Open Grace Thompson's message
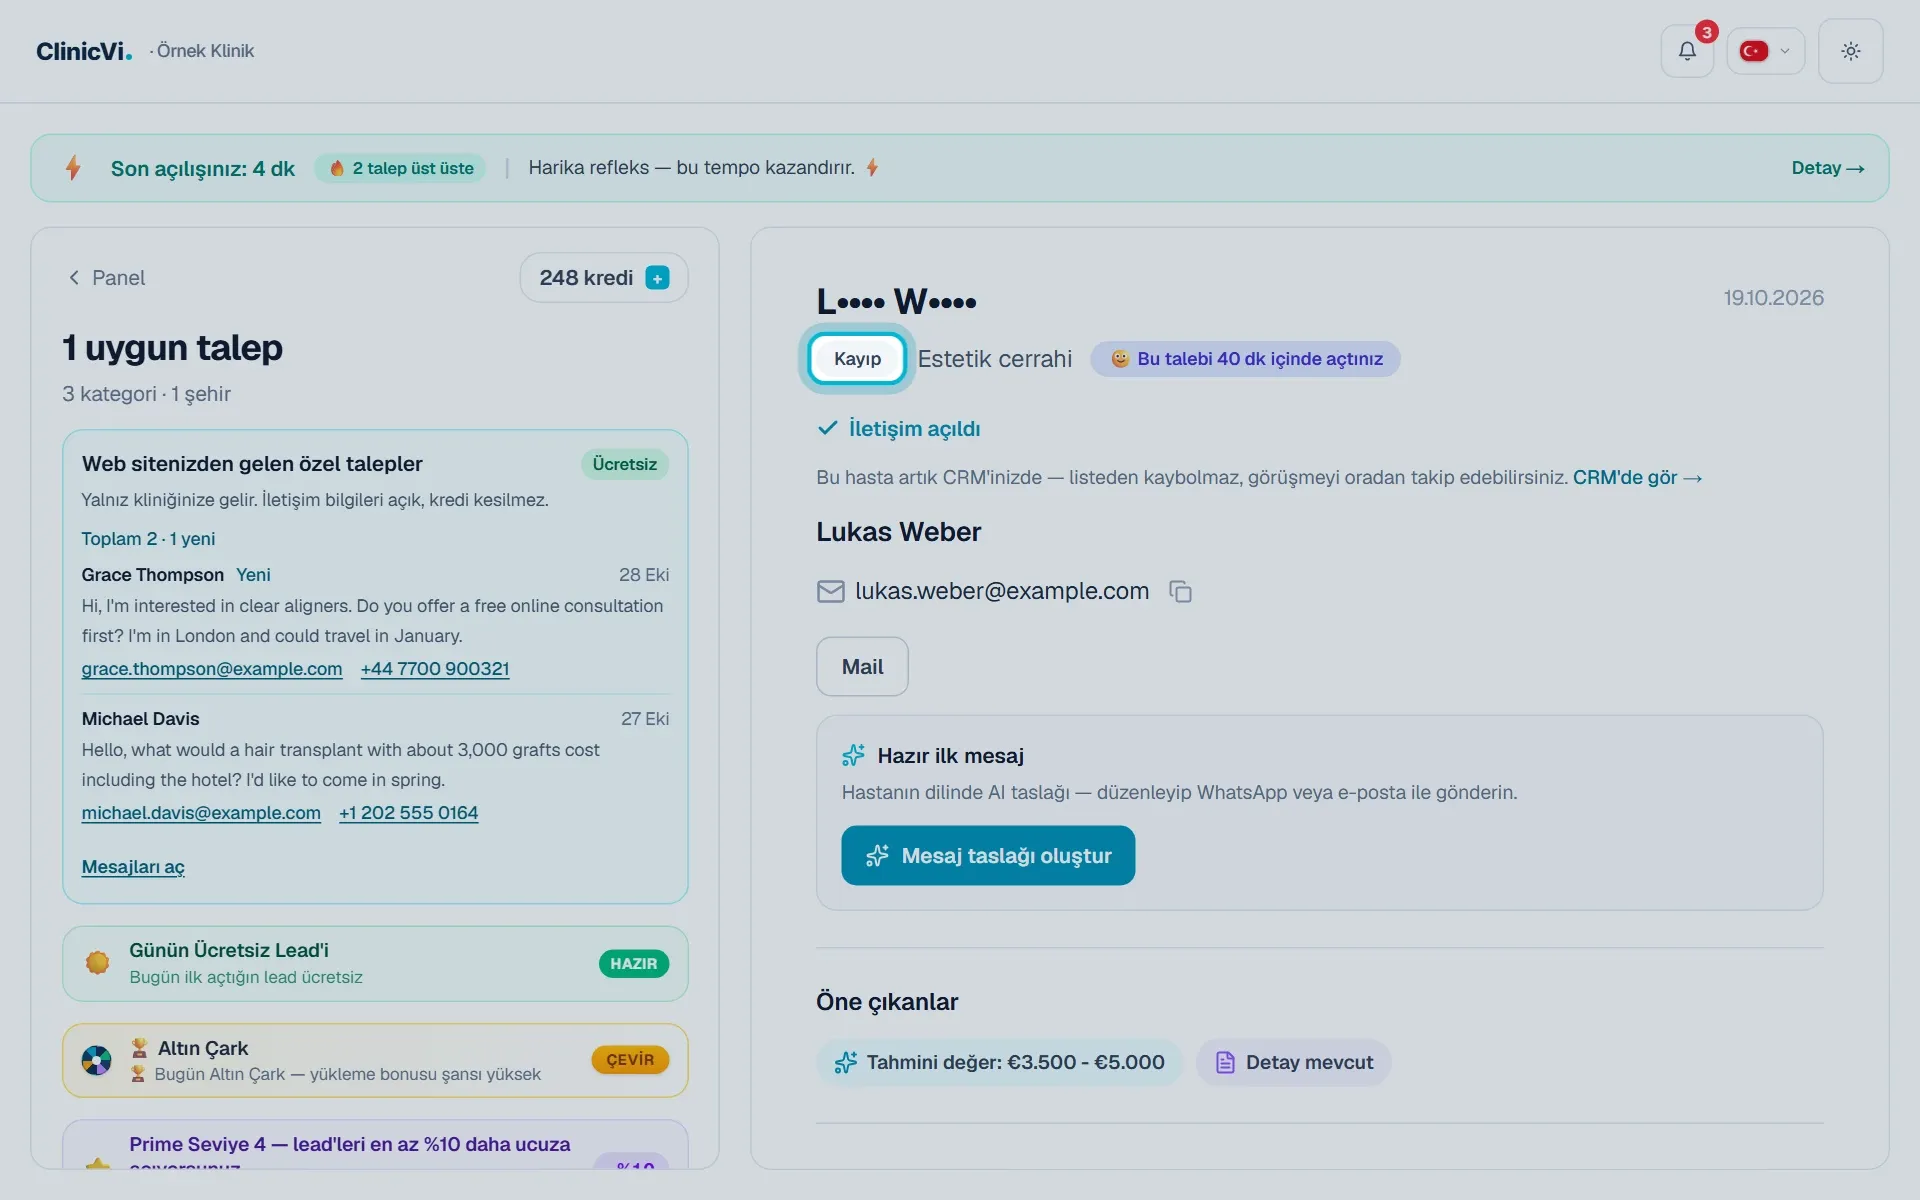Viewport: 1920px width, 1200px height. (375, 621)
